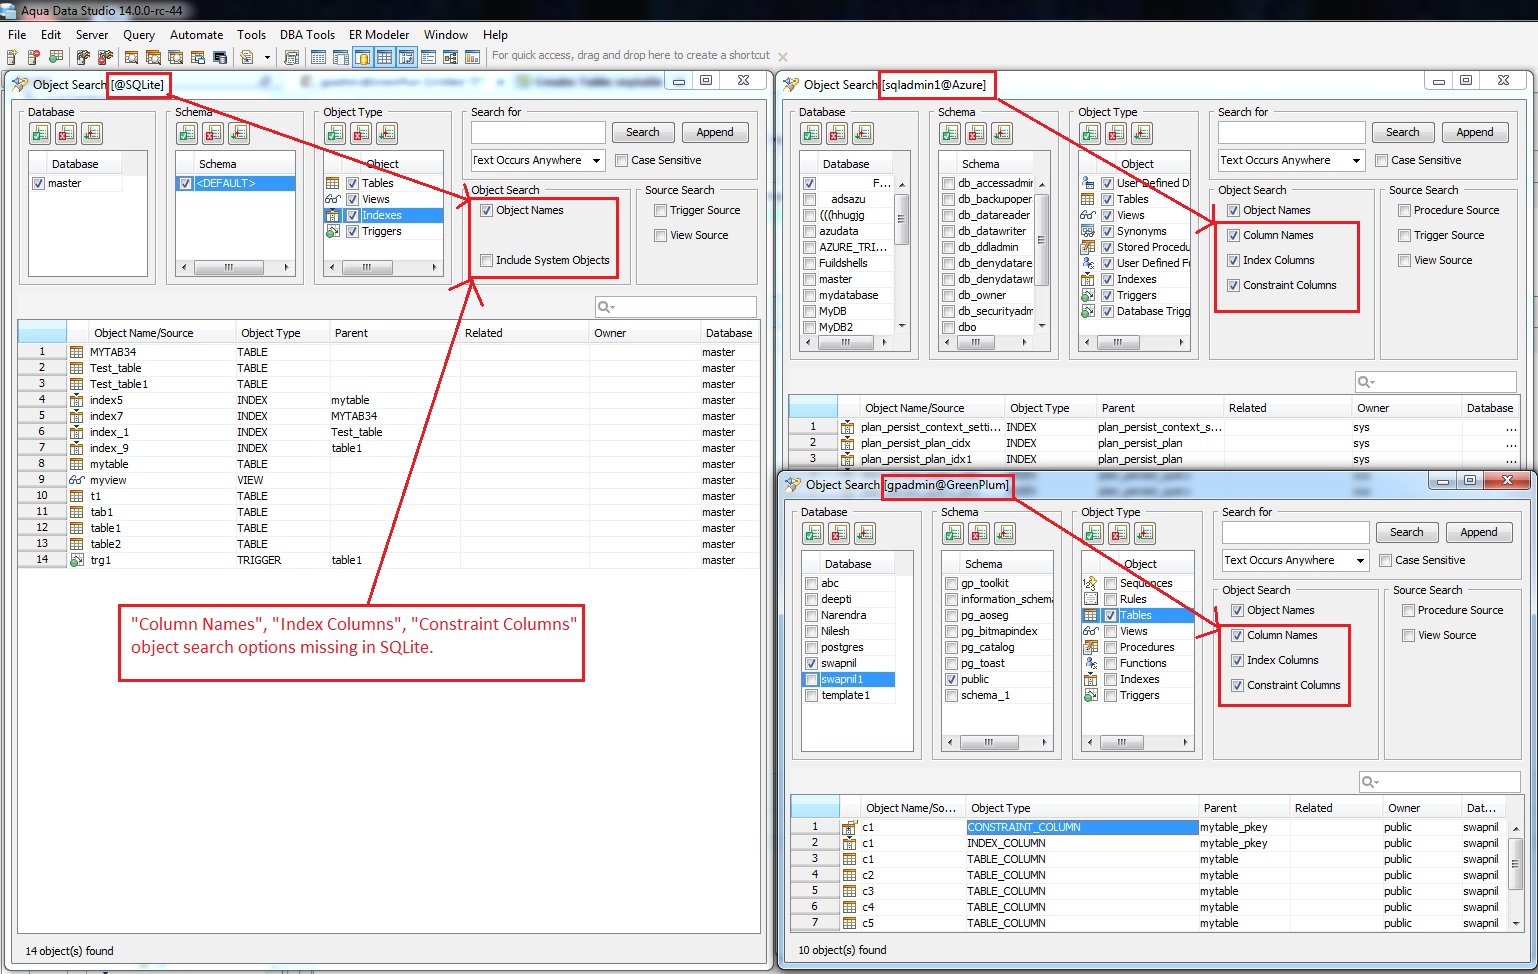Select the myview row in SQLite results
1538x974 pixels.
[388, 480]
